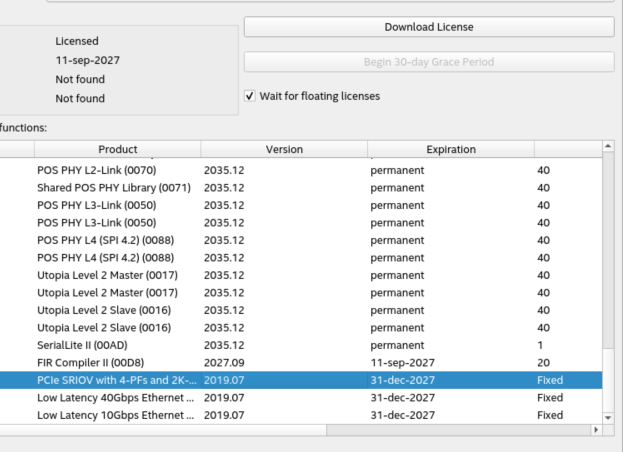Screen dimensions: 623x452
Task: Select first Utopia Level 2 Slave row
Action: tap(104, 310)
